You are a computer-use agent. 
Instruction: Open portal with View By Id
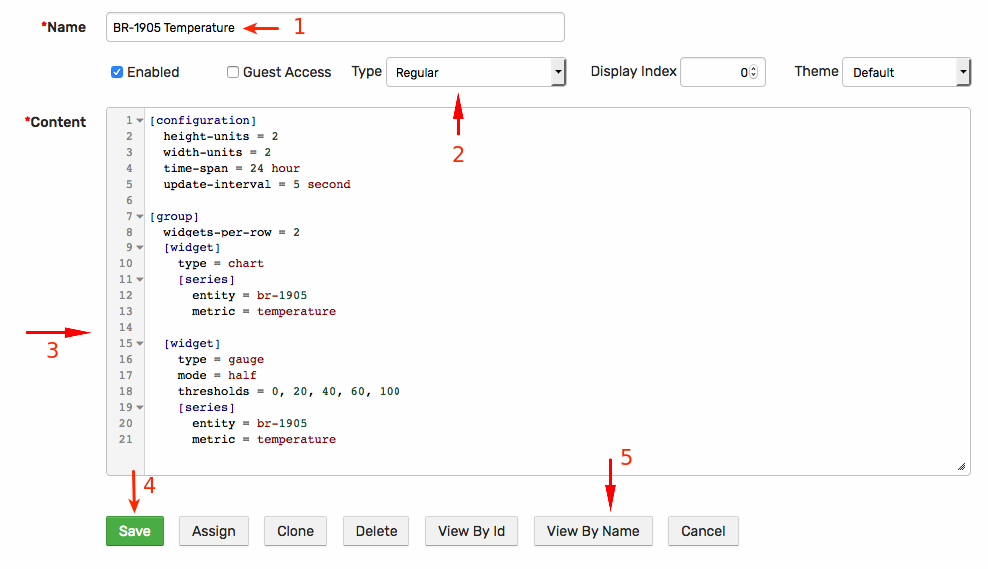[x=471, y=531]
